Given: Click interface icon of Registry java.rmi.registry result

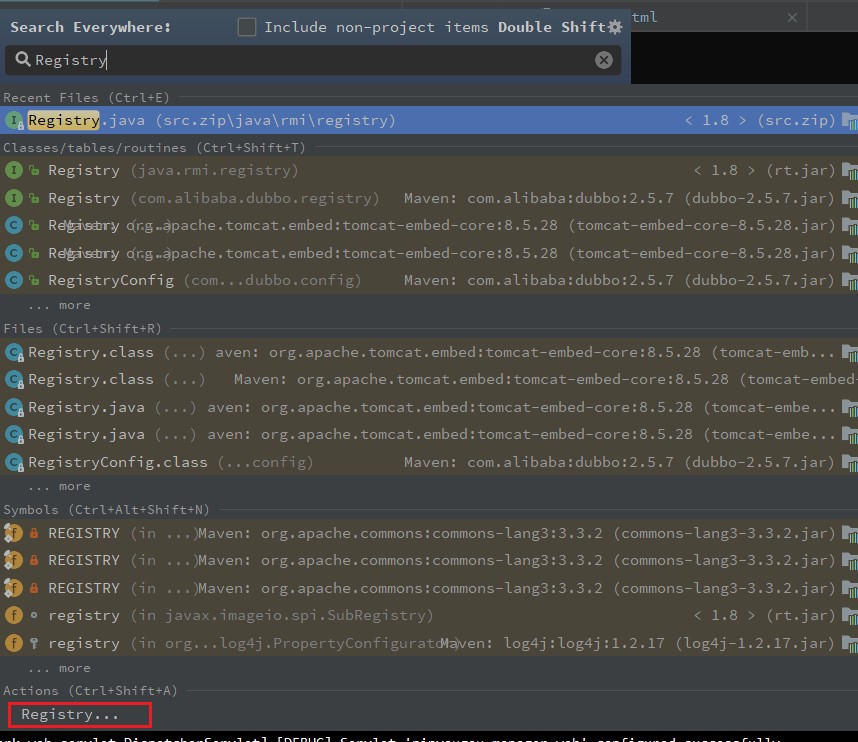Looking at the screenshot, I should (x=14, y=170).
